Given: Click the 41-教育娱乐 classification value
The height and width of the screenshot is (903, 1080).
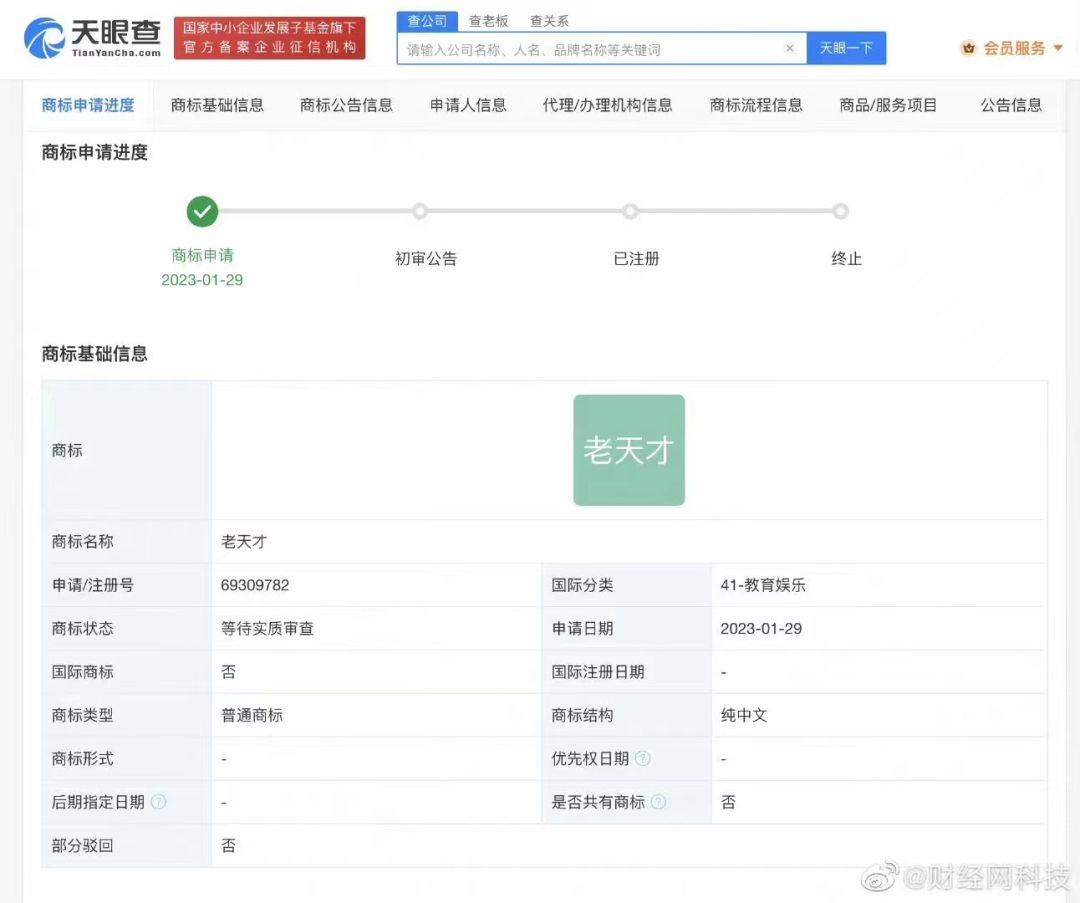Looking at the screenshot, I should 762,585.
